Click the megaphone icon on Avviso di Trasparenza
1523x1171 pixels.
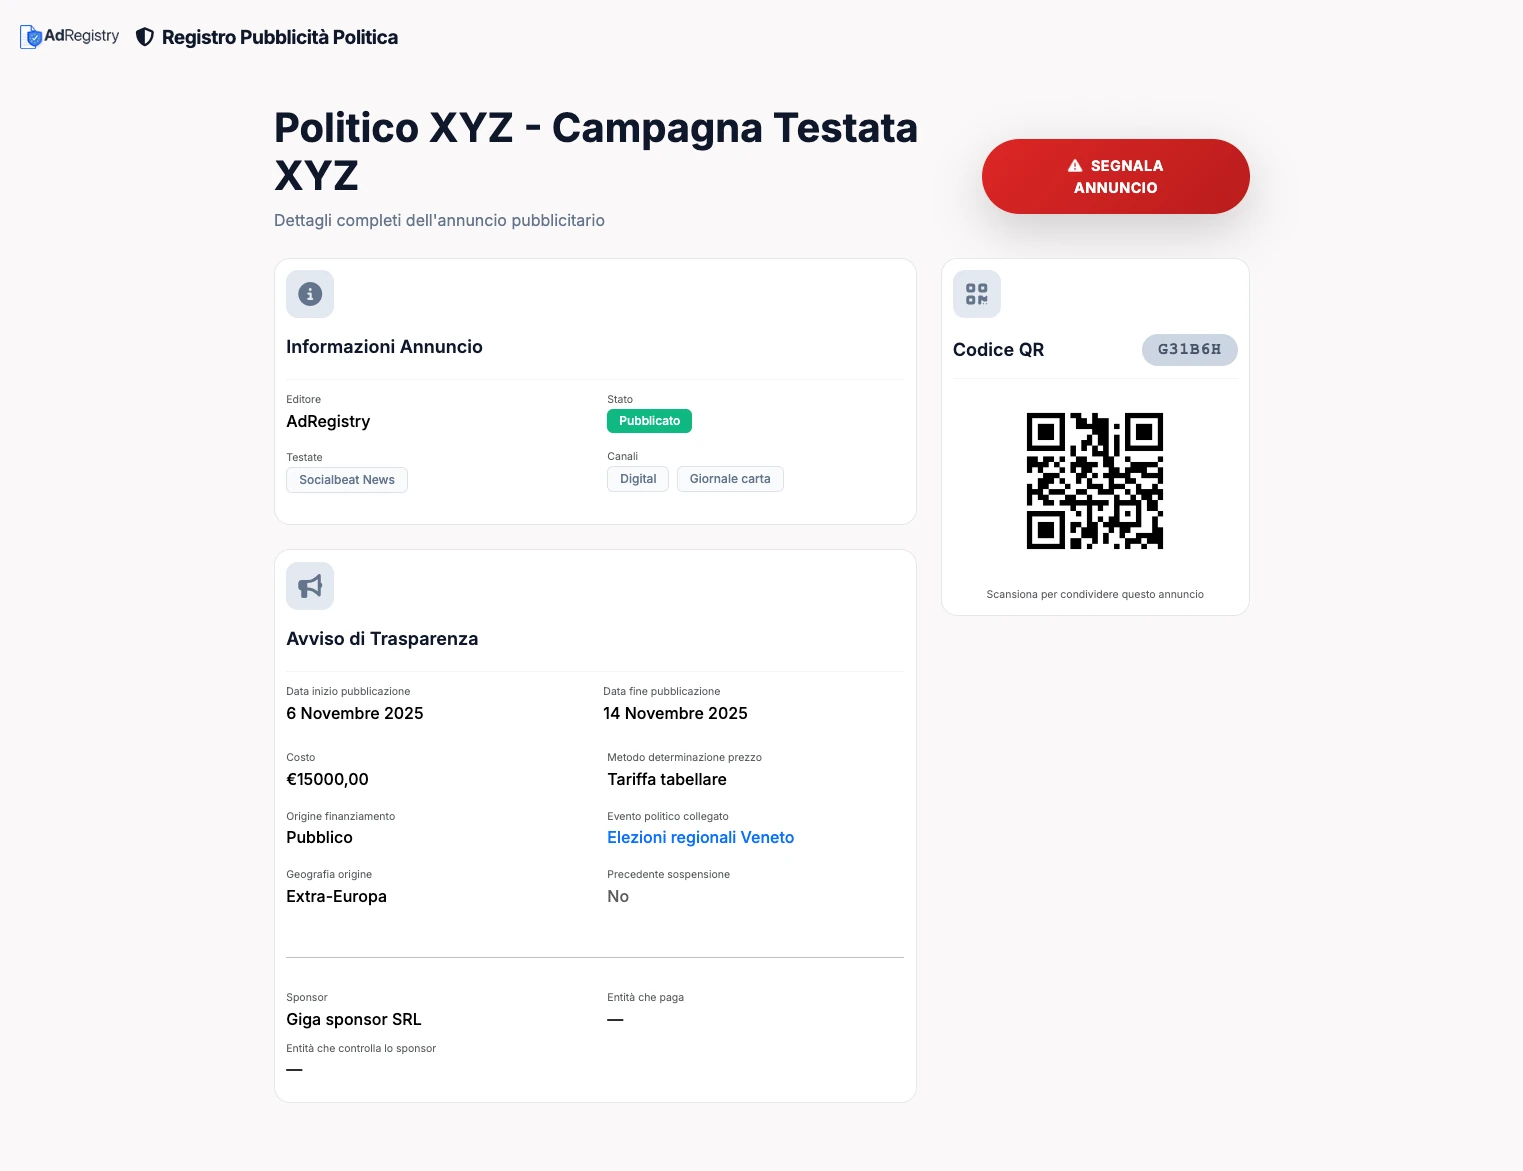[x=310, y=586]
